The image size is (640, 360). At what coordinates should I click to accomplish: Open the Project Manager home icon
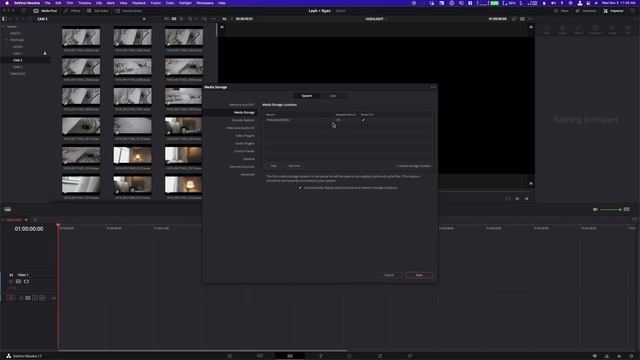(x=619, y=356)
